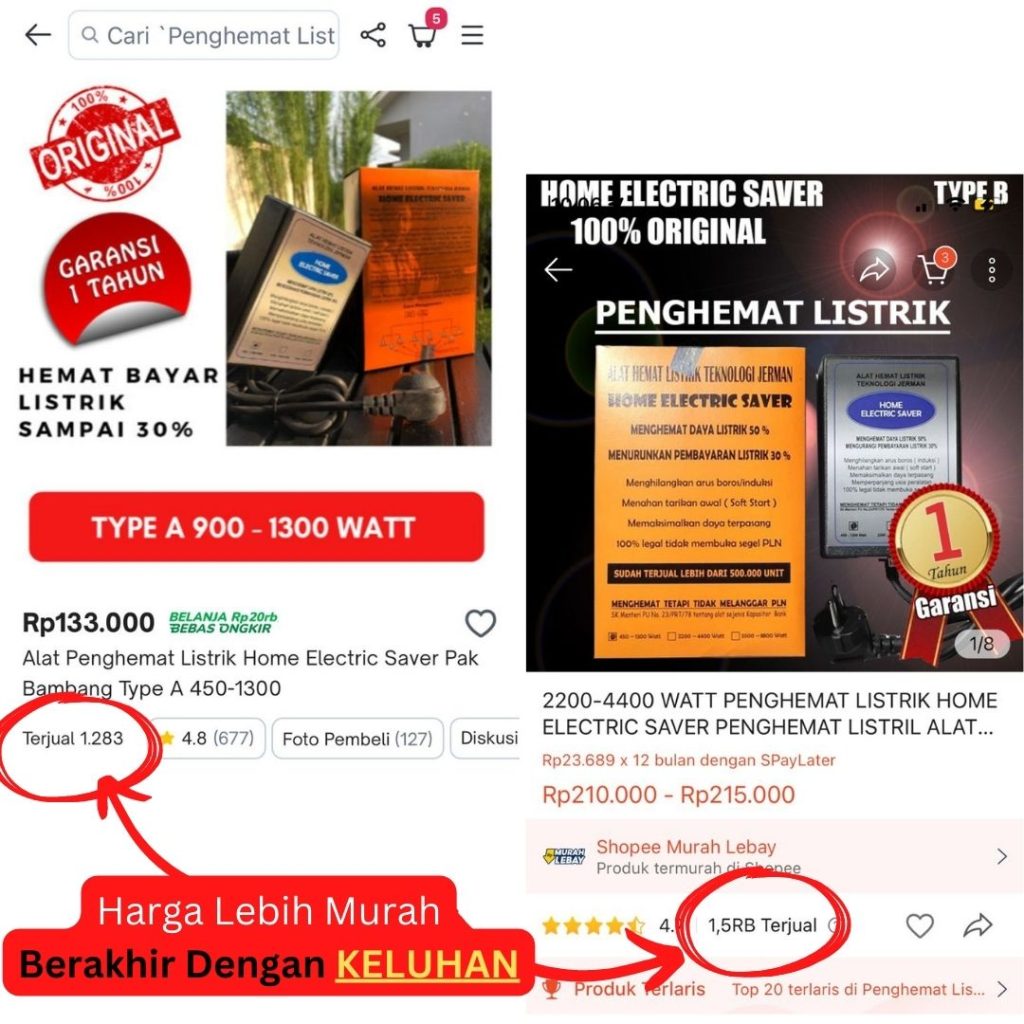Select the Diskusi tab
1024x1024 pixels.
[x=487, y=739]
